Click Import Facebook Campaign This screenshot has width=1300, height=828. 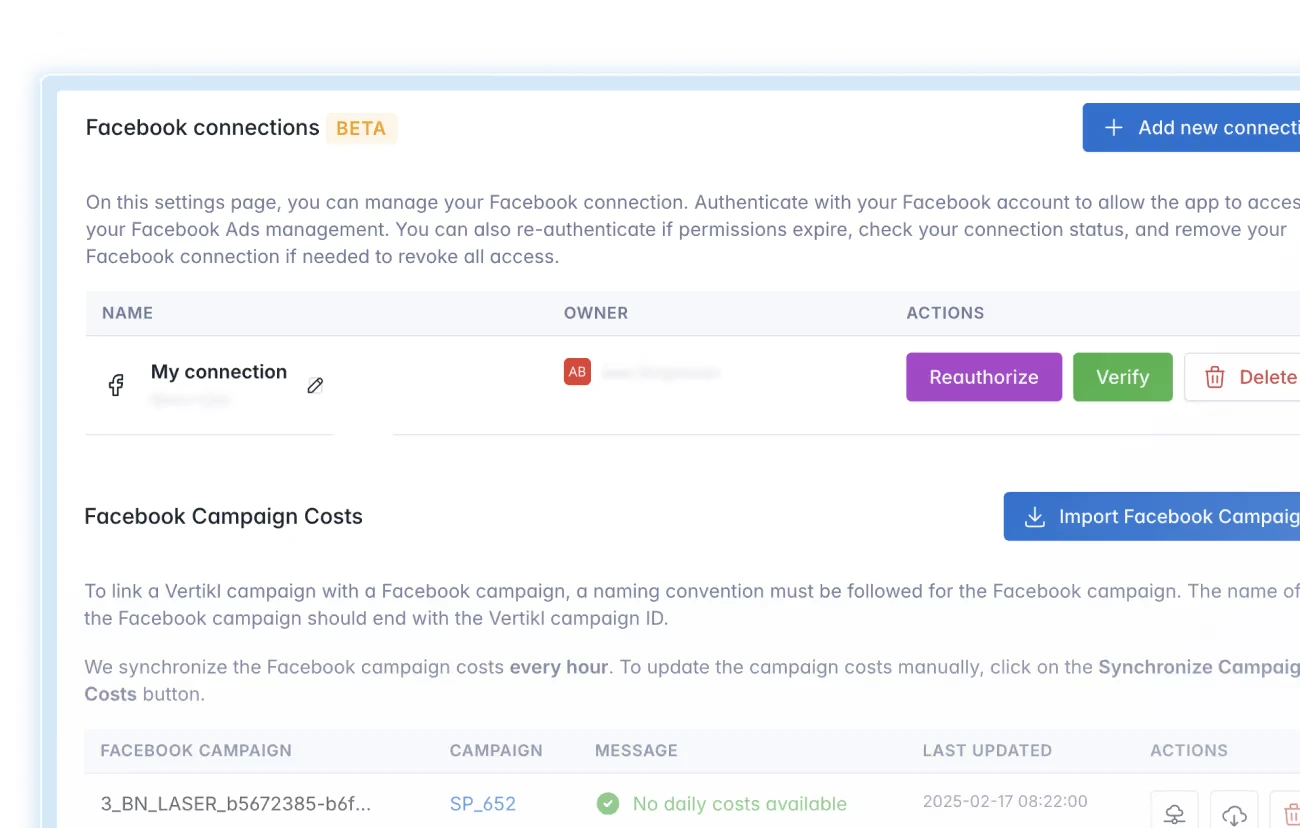[x=1160, y=516]
